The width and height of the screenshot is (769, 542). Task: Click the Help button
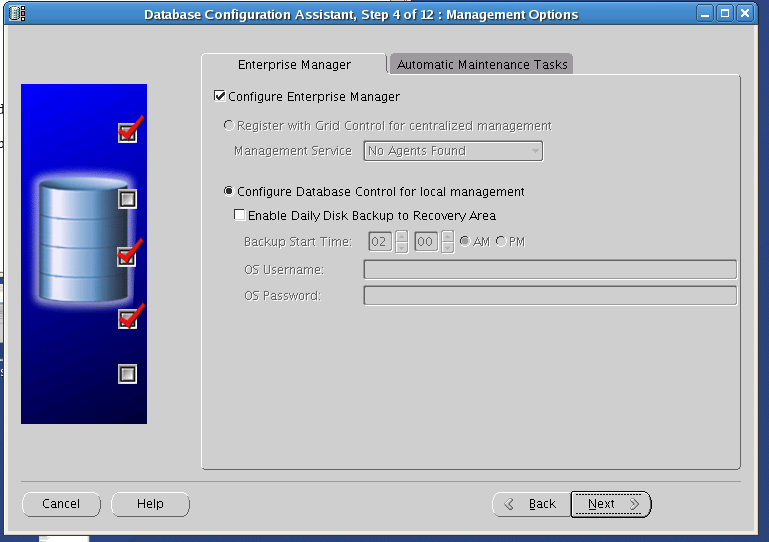point(150,504)
